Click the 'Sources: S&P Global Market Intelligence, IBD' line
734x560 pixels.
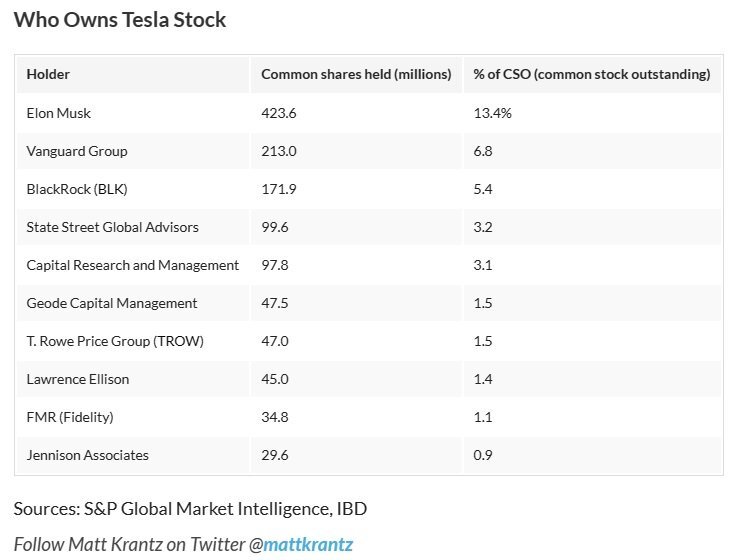pyautogui.click(x=190, y=508)
